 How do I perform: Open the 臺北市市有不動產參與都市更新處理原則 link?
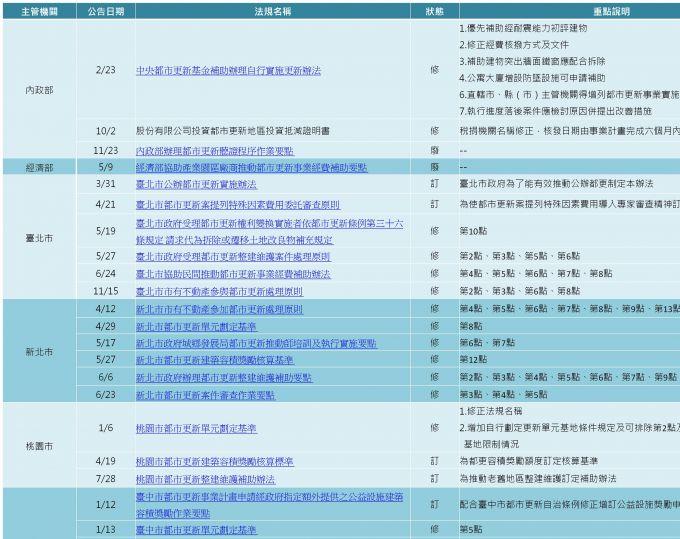(x=219, y=291)
